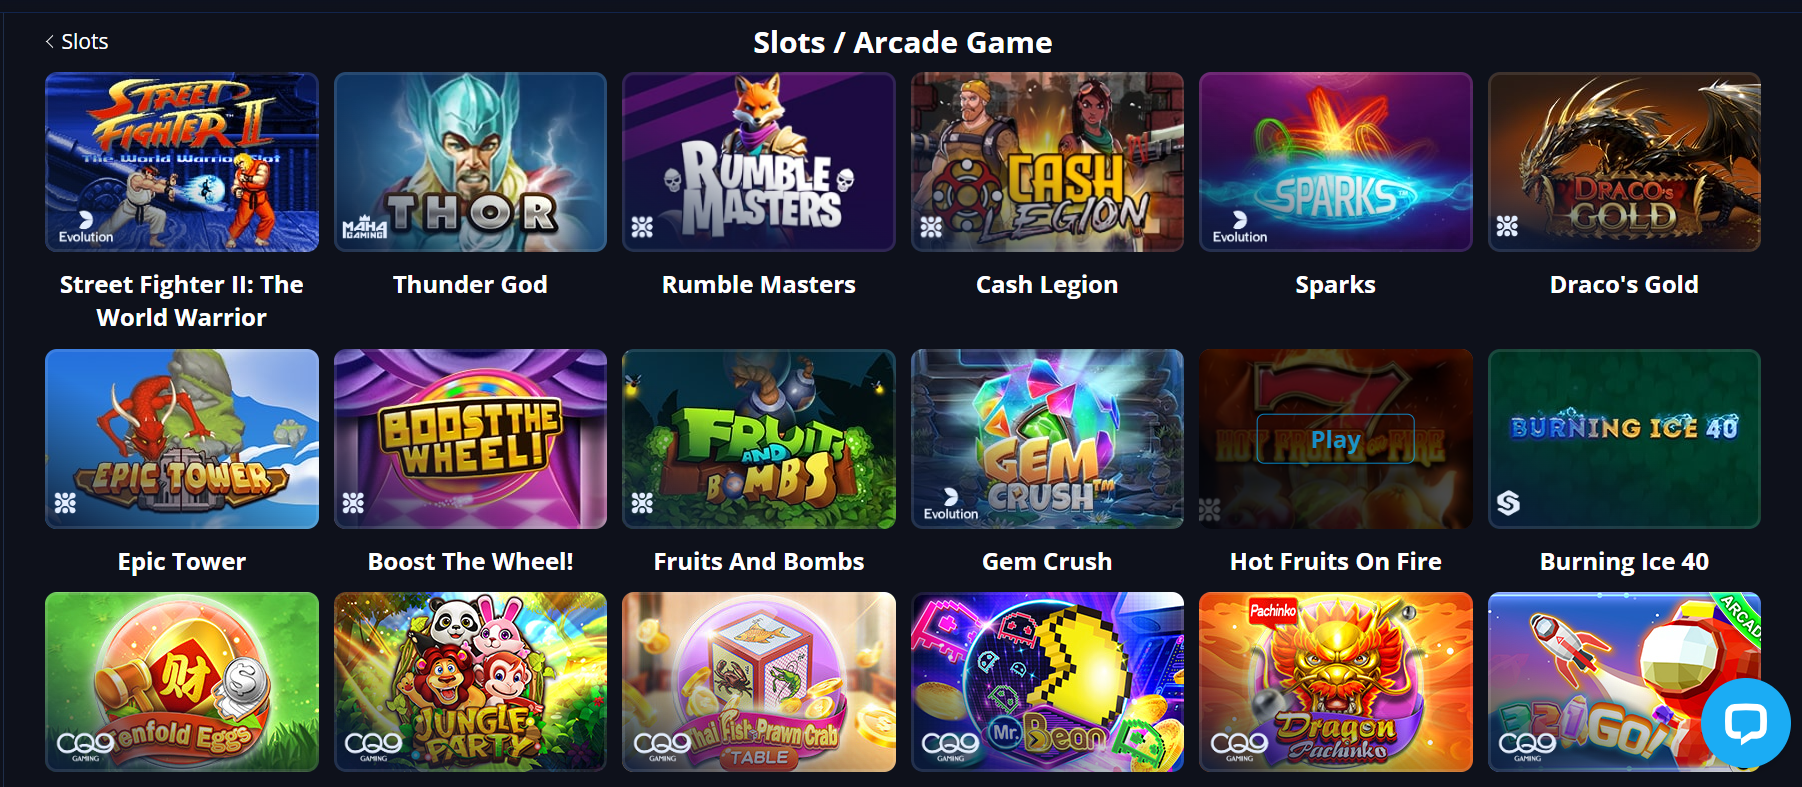
Task: Click provider logo on Burning Ice 40 tile
Action: pos(1508,503)
